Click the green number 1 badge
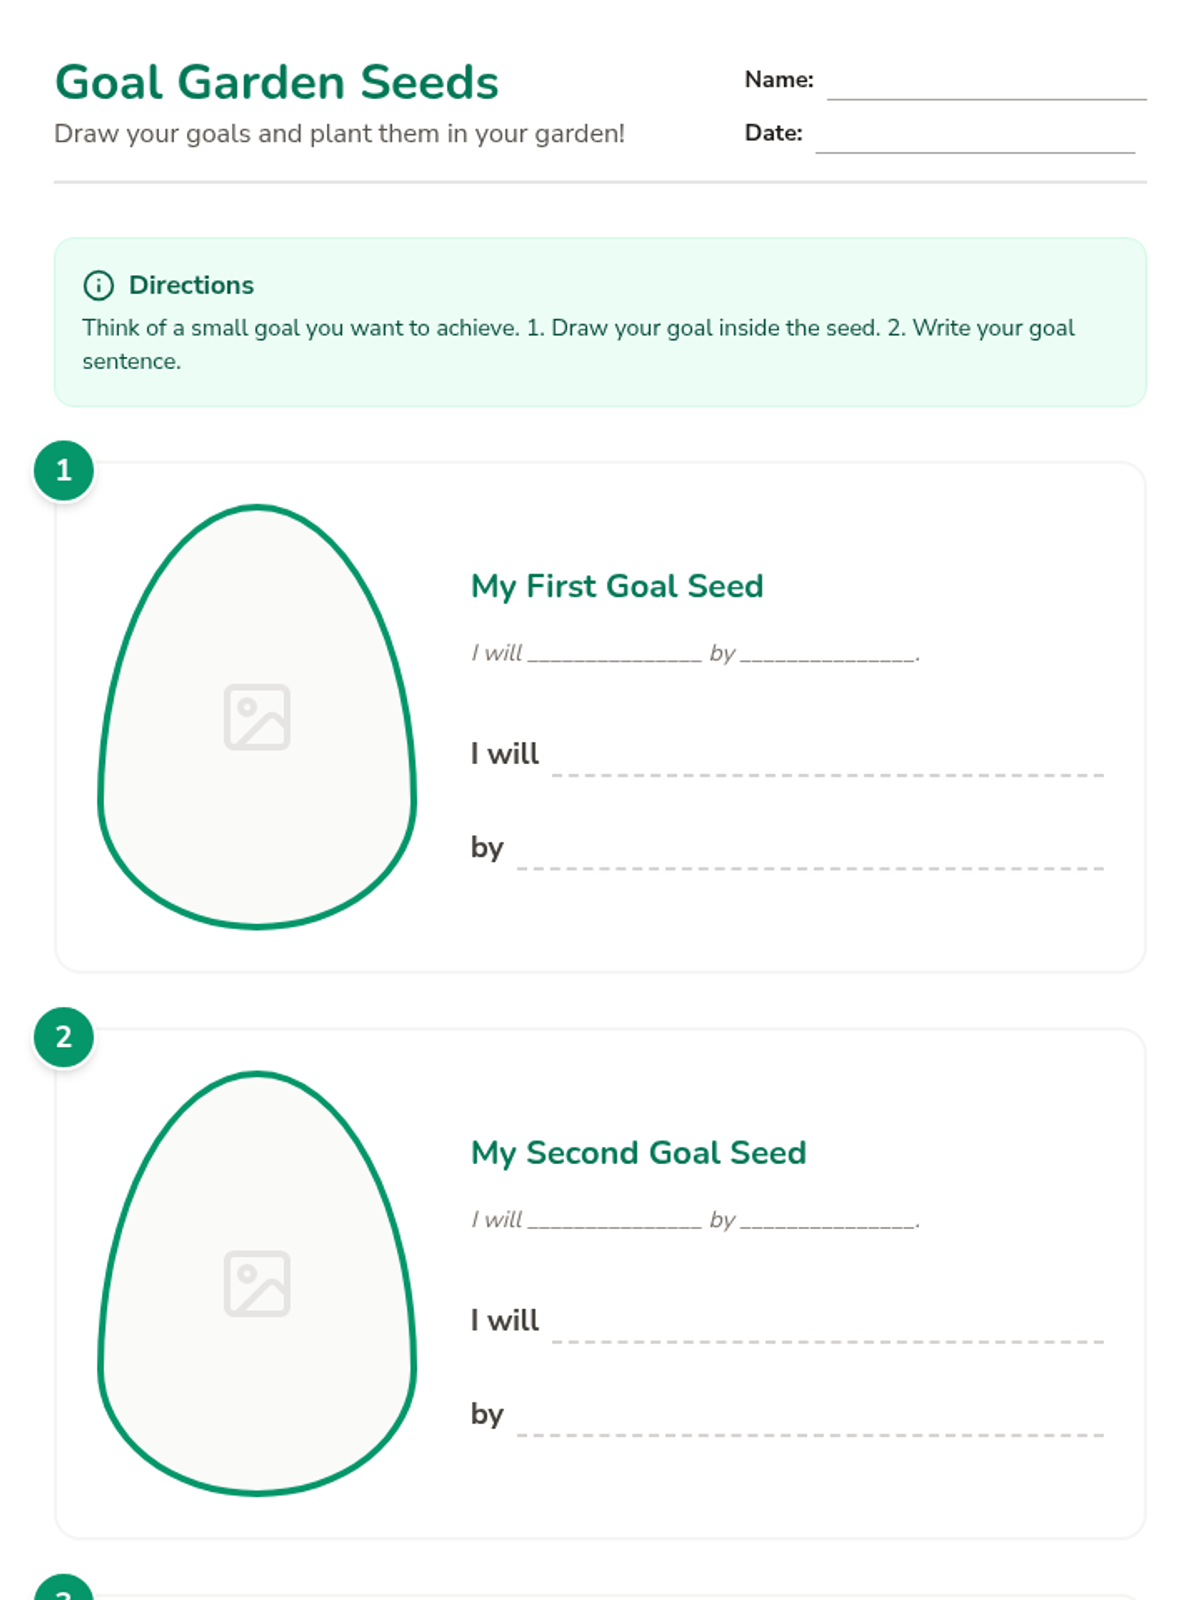Viewport: 1200px width, 1600px height. pos(64,470)
